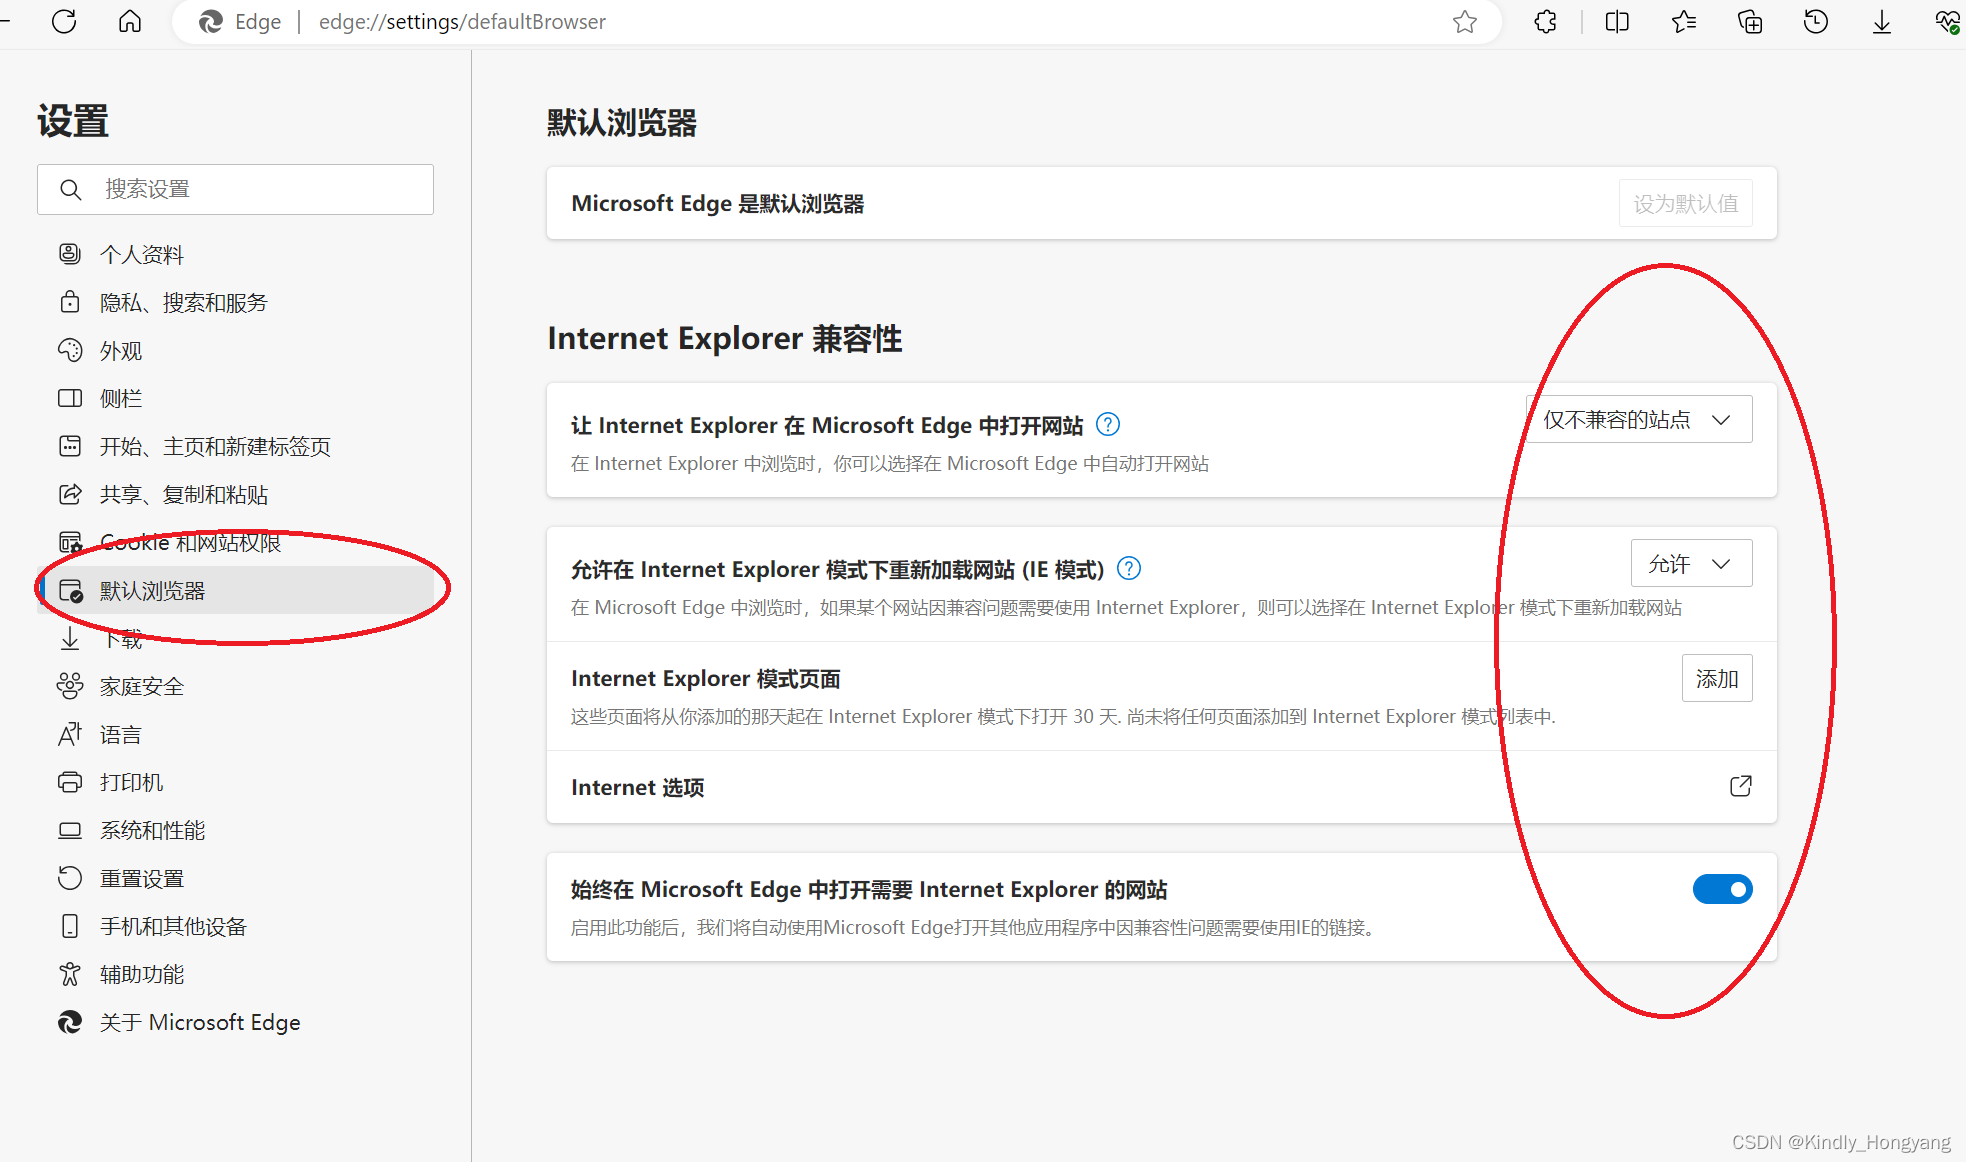Screen dimensions: 1966x1162
Task: Click the address bar URL text
Action: click(462, 22)
